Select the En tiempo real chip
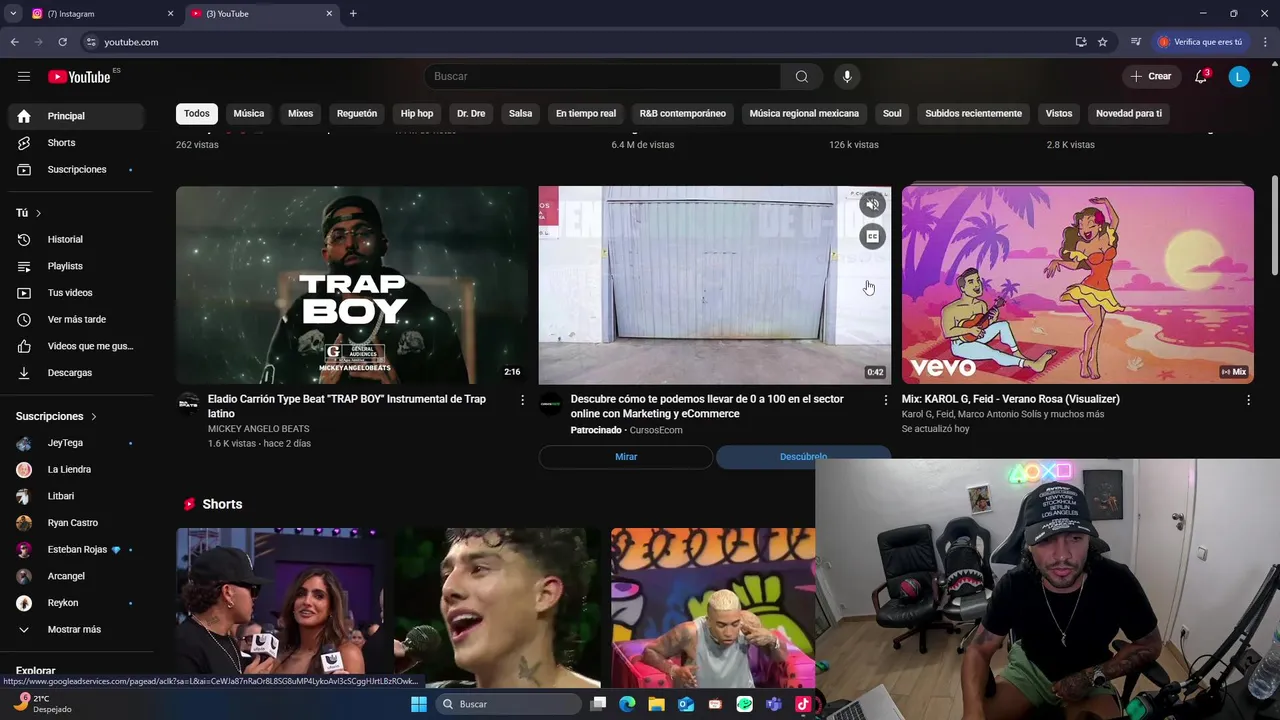The height and width of the screenshot is (720, 1280). (x=586, y=113)
